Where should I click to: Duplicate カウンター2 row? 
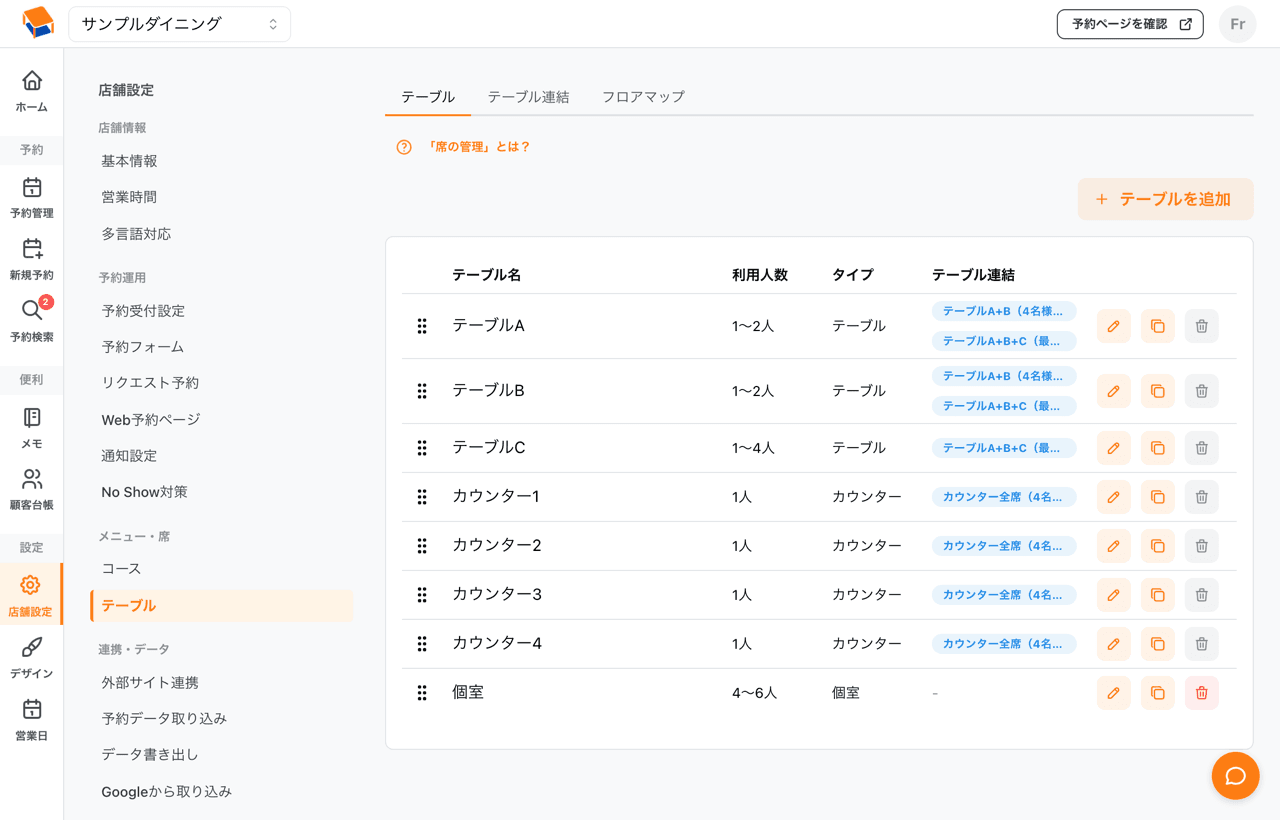click(1158, 546)
